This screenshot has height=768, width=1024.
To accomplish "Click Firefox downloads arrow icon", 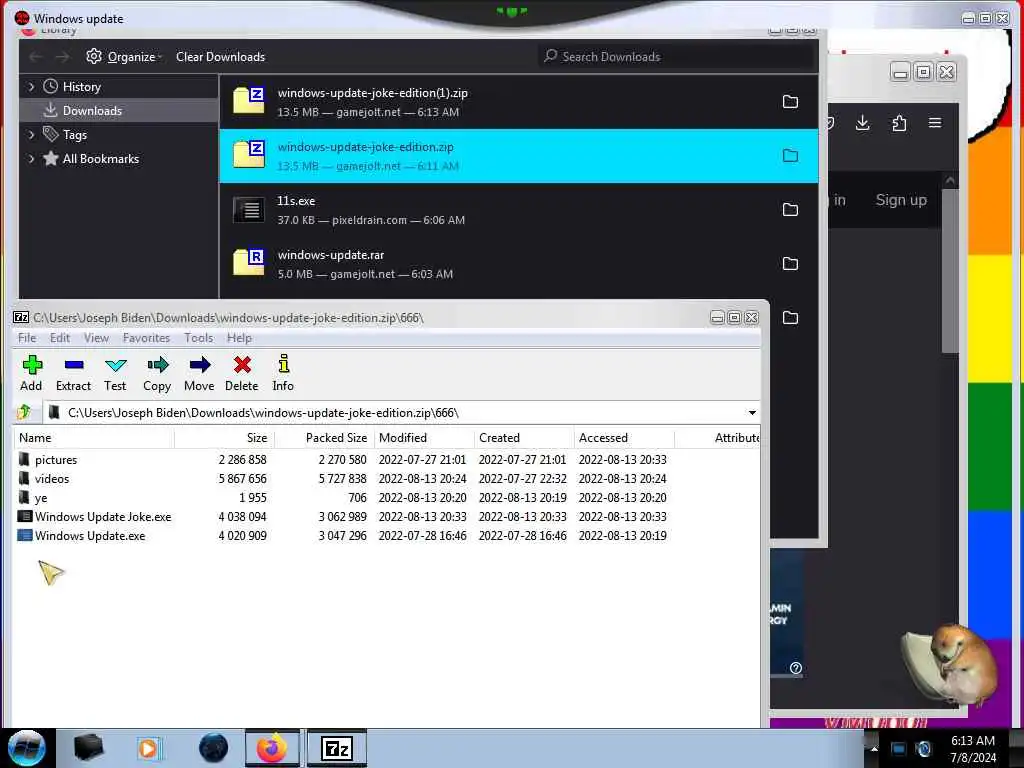I will pos(862,123).
